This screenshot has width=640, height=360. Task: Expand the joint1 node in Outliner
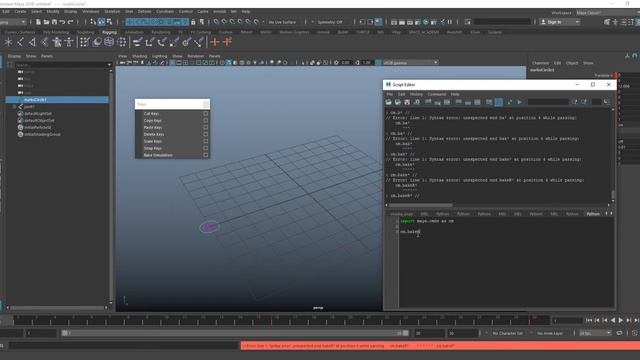14,107
